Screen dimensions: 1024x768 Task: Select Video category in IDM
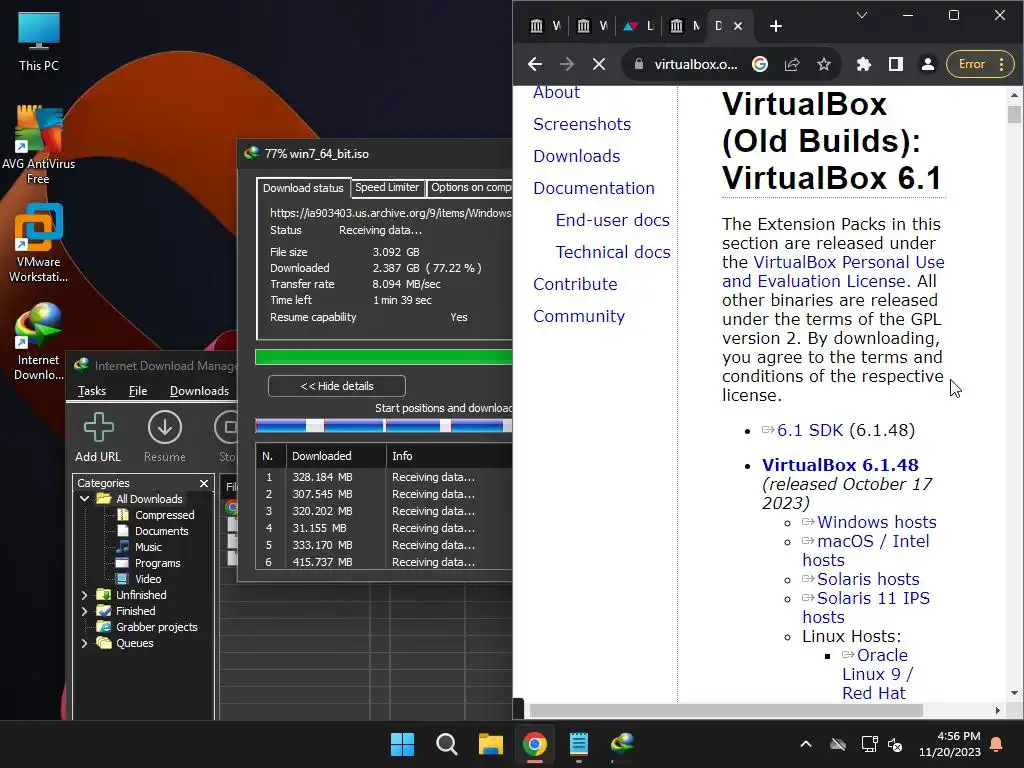click(x=148, y=579)
